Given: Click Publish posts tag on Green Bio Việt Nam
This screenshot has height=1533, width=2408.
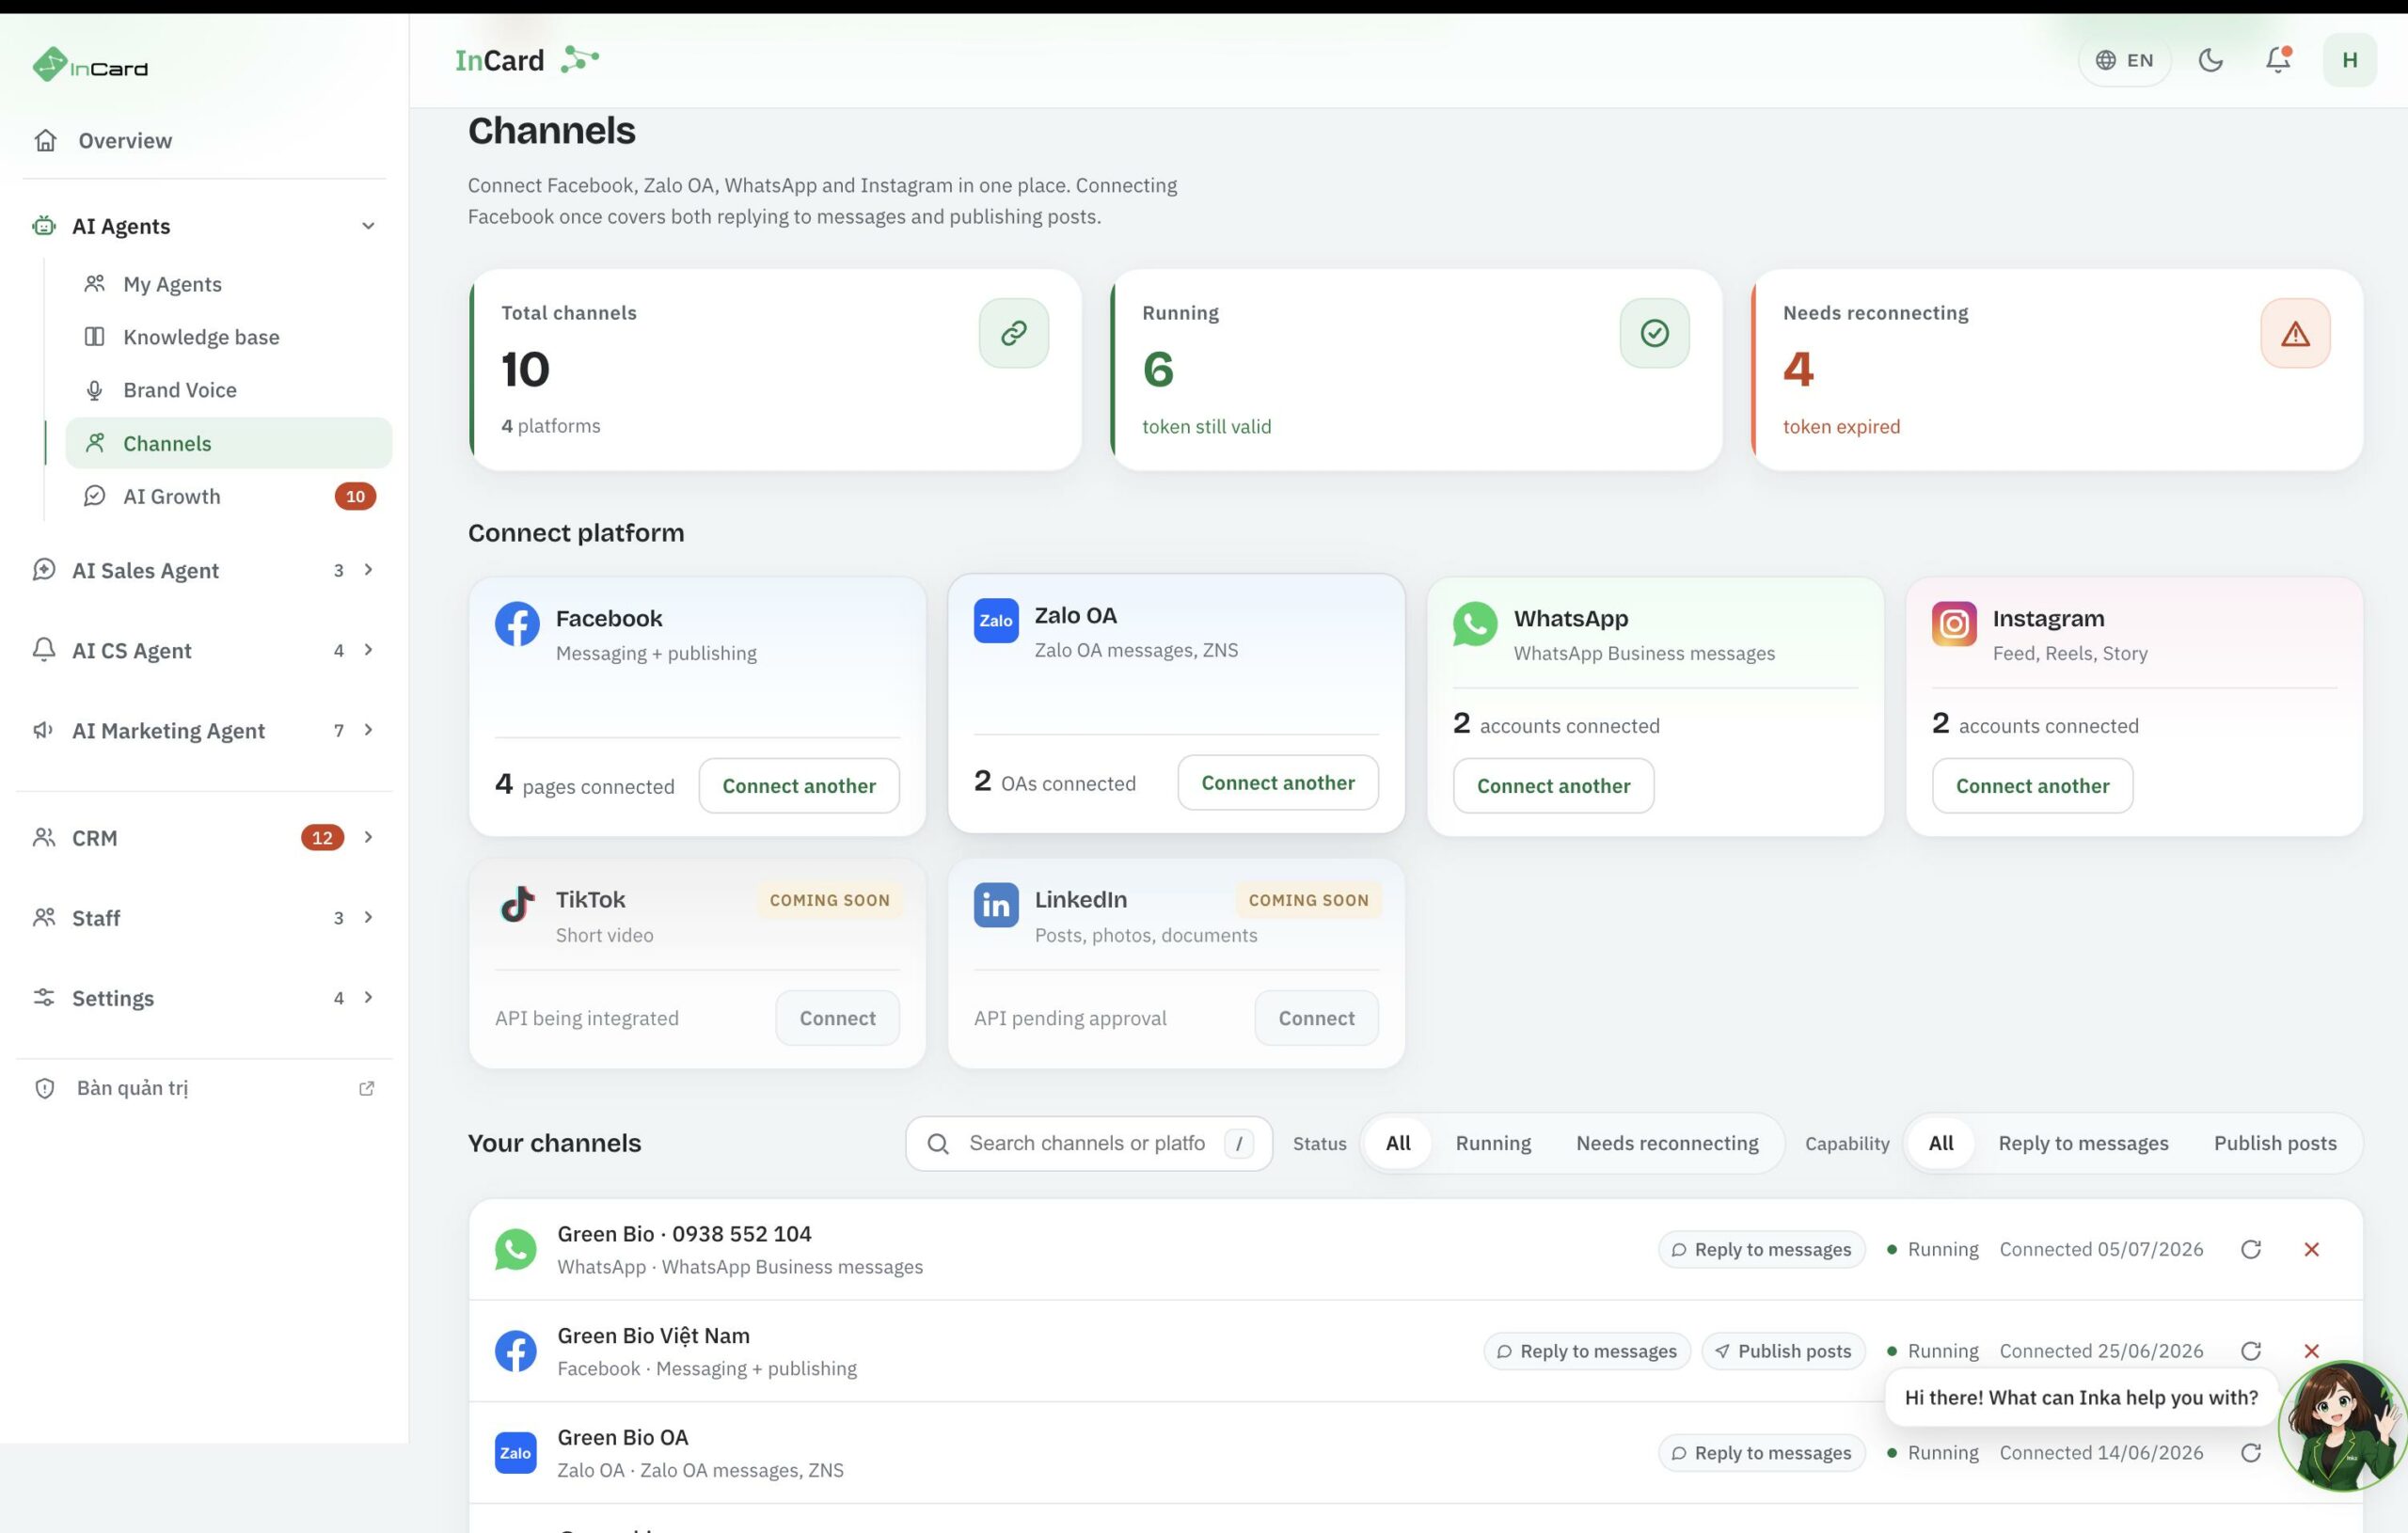Looking at the screenshot, I should pos(1783,1351).
